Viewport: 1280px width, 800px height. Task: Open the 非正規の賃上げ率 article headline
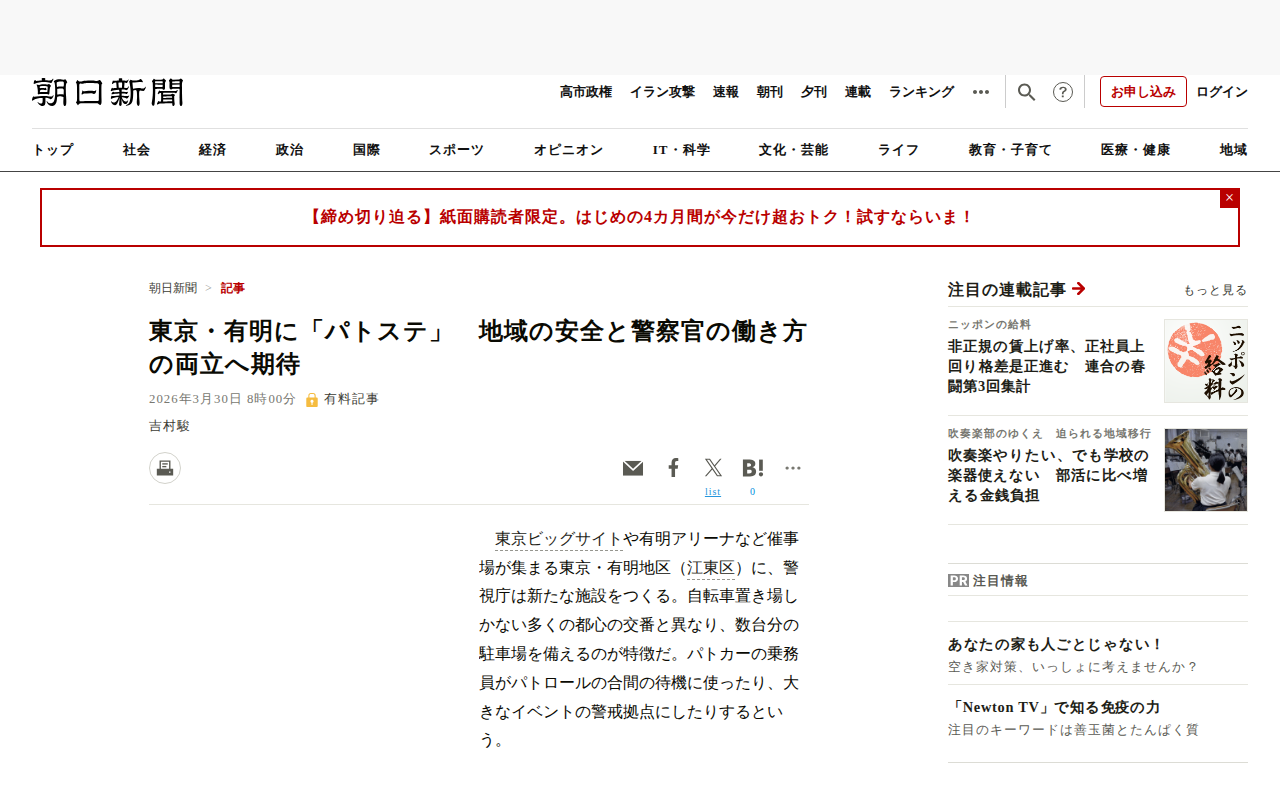tap(1047, 366)
